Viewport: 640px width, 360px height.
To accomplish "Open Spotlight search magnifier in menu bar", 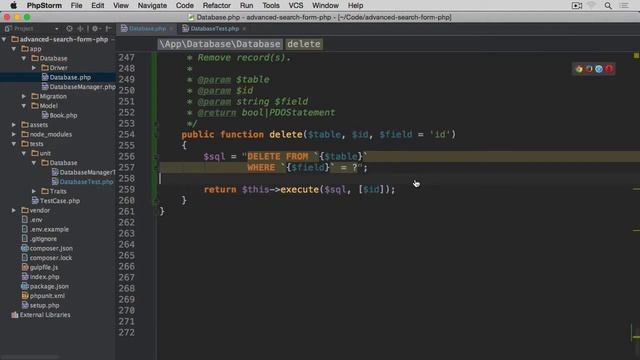I will pyautogui.click(x=608, y=6).
